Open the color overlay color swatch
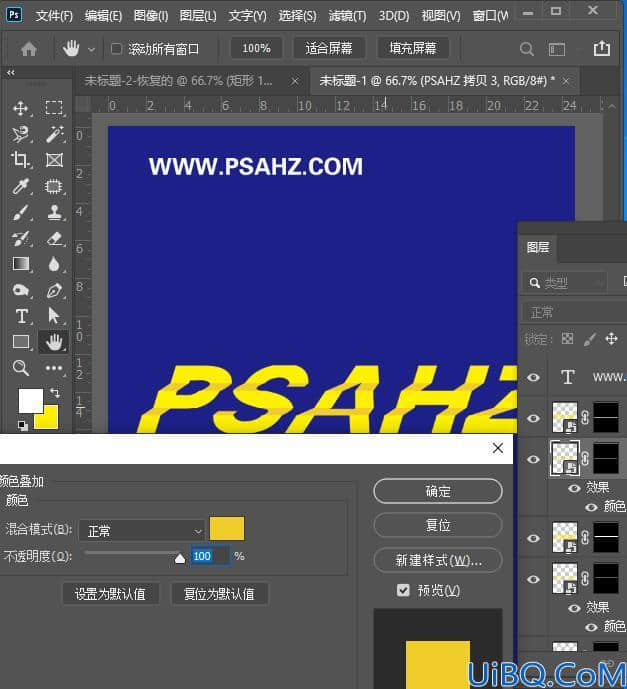The height and width of the screenshot is (689, 627). coord(227,528)
